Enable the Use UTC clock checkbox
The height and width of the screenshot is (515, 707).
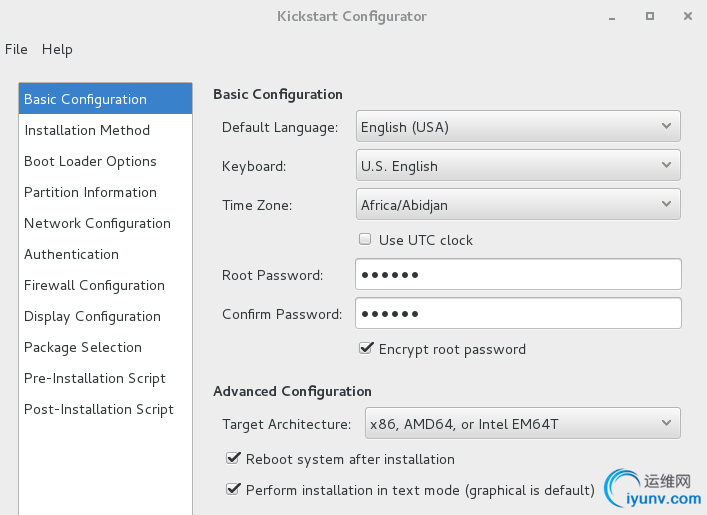(x=366, y=240)
